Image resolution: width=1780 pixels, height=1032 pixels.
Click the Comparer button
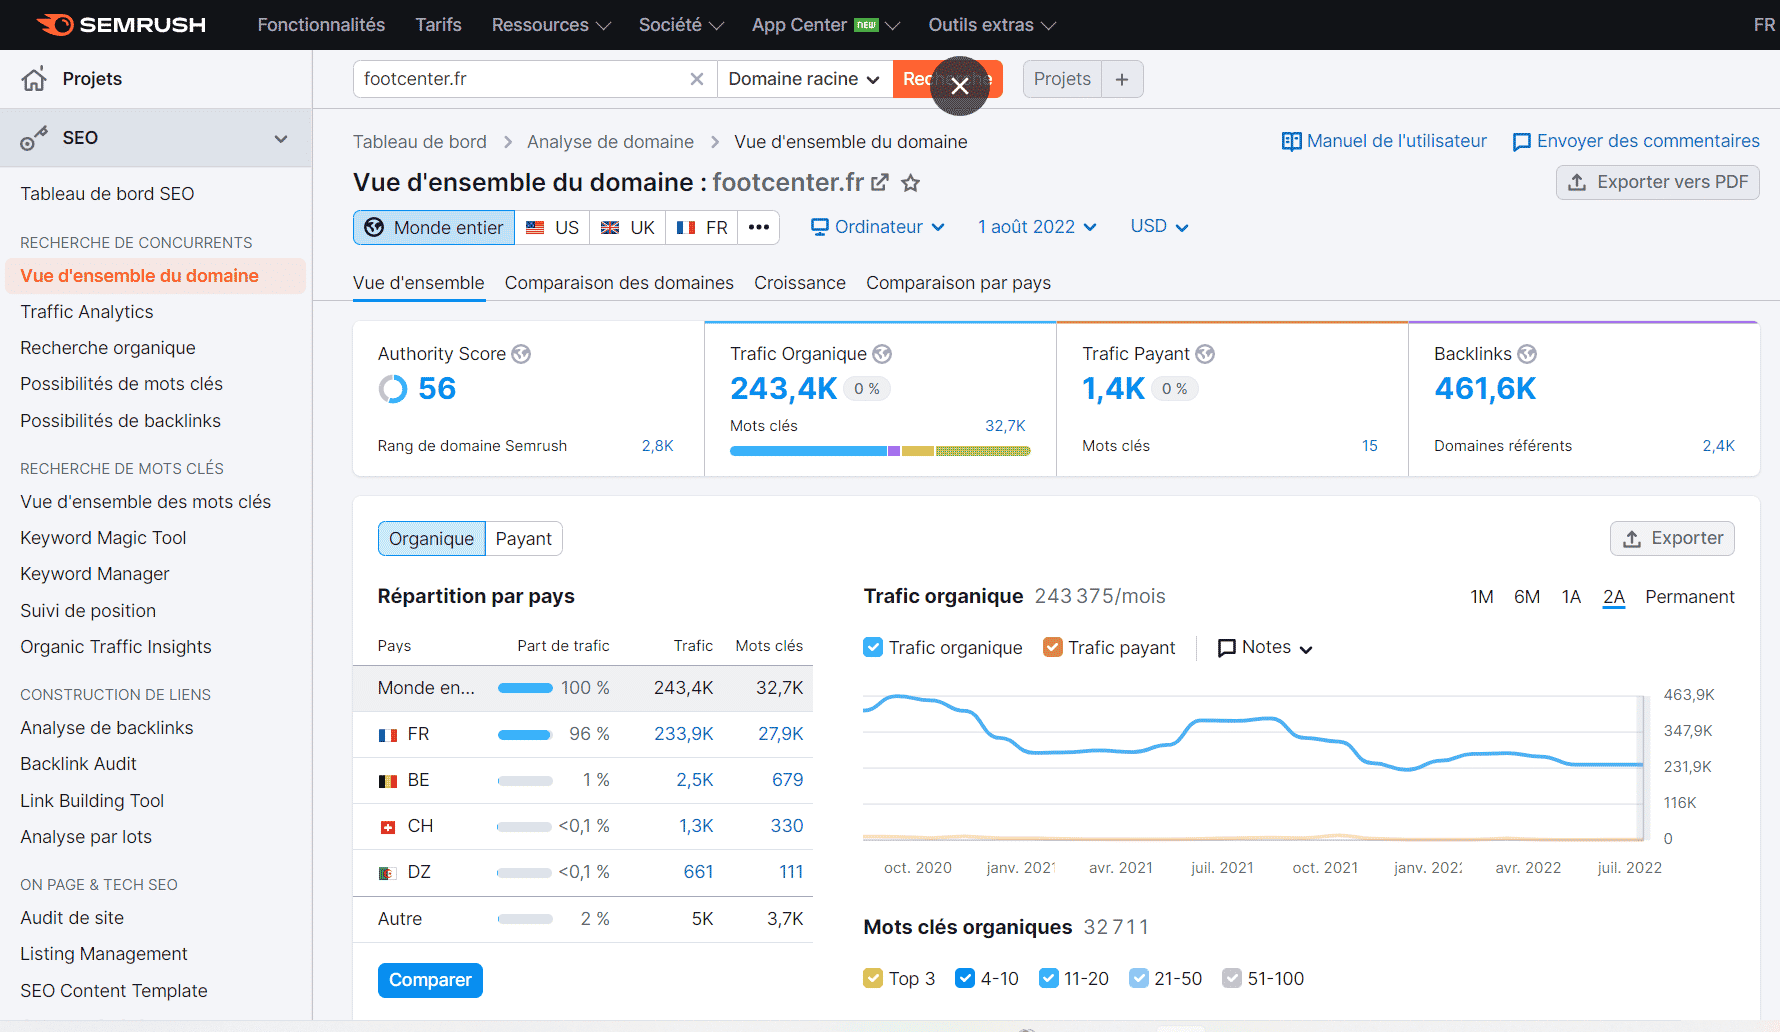coord(430,980)
